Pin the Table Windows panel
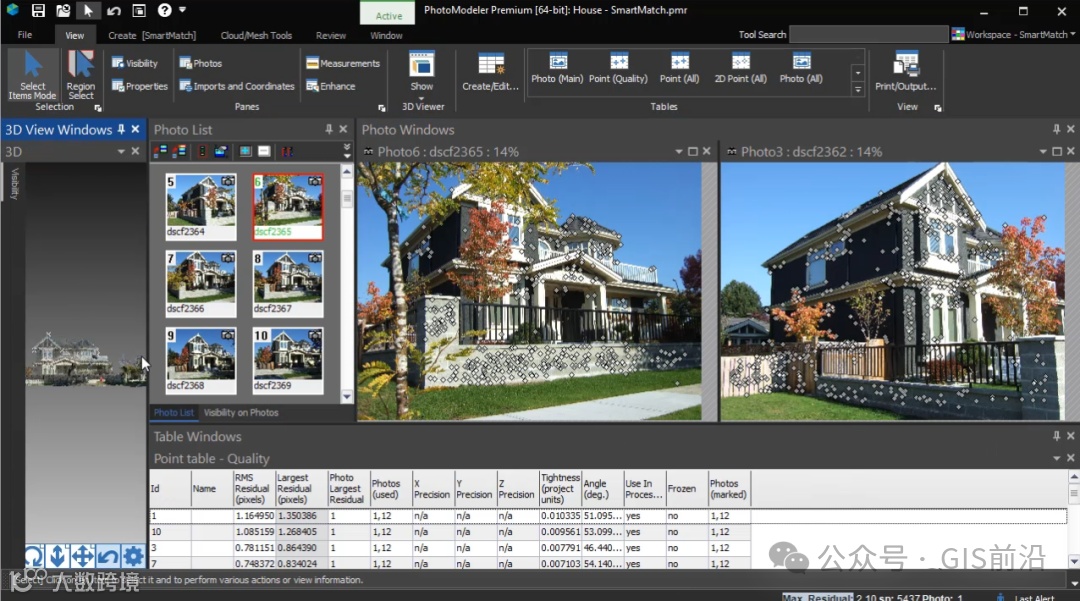The image size is (1080, 601). pos(1056,436)
